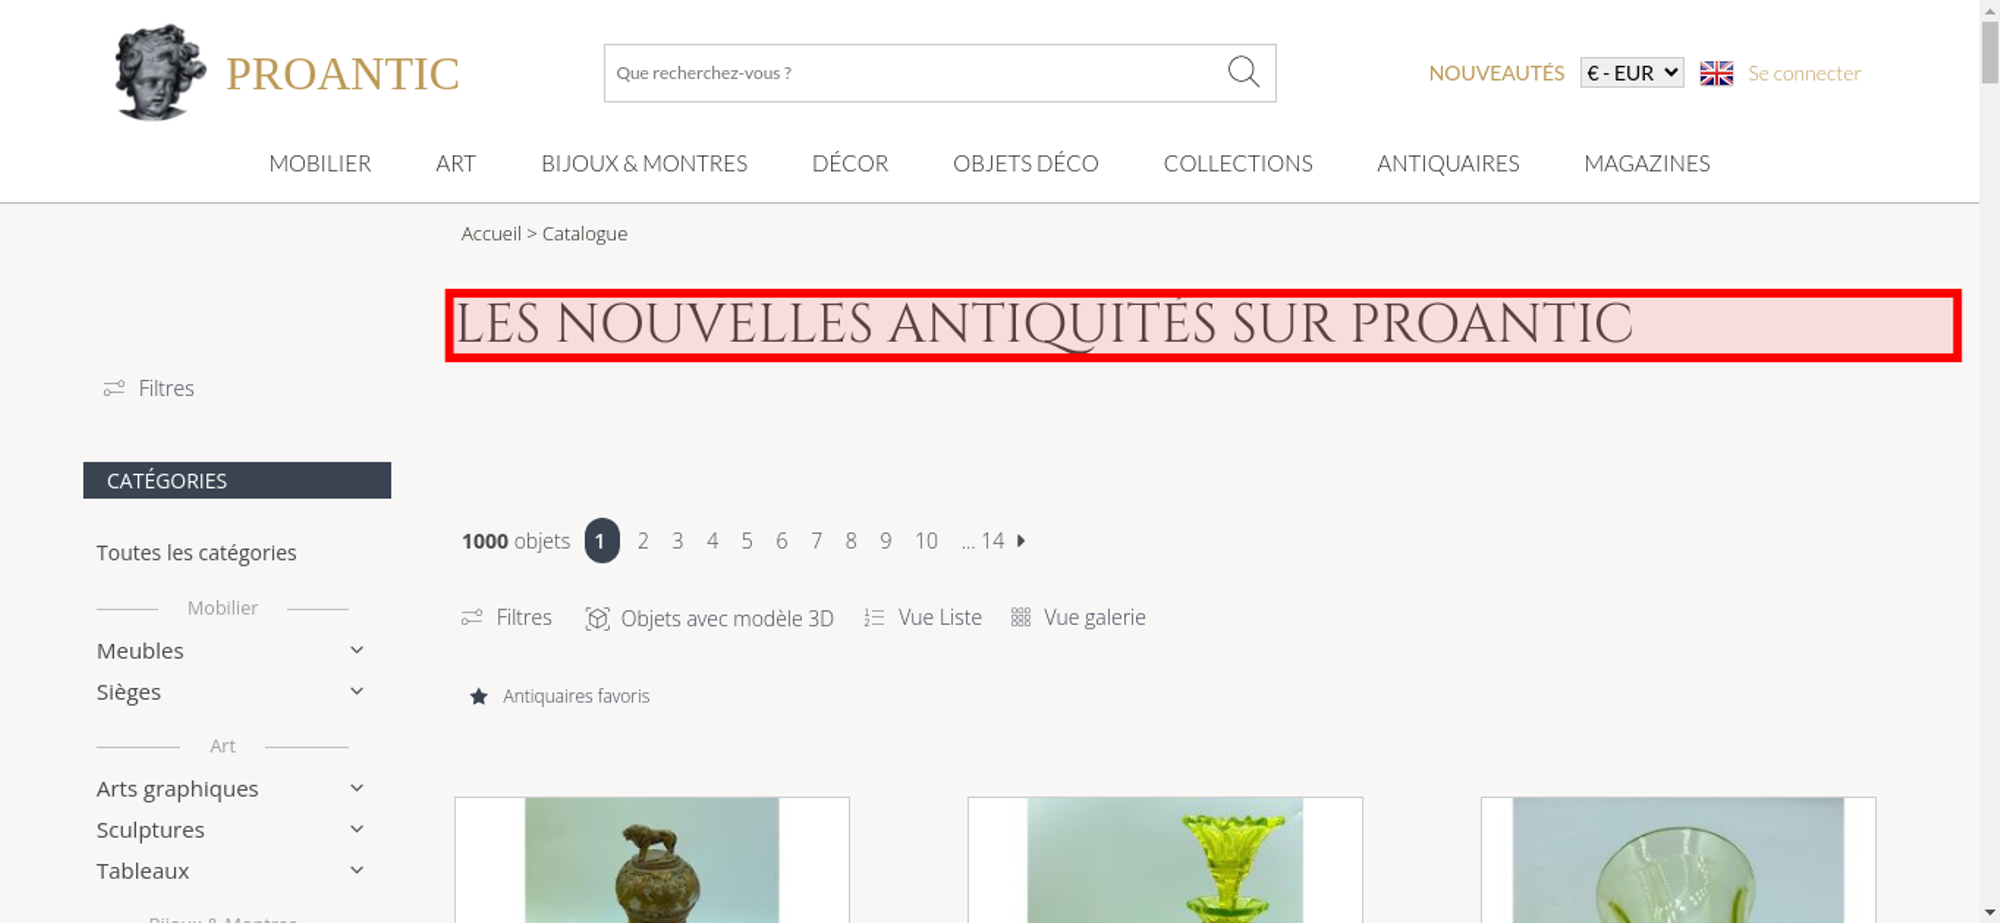Click the sidebar Filtres sliders icon
The image size is (2000, 923).
pyautogui.click(x=114, y=388)
